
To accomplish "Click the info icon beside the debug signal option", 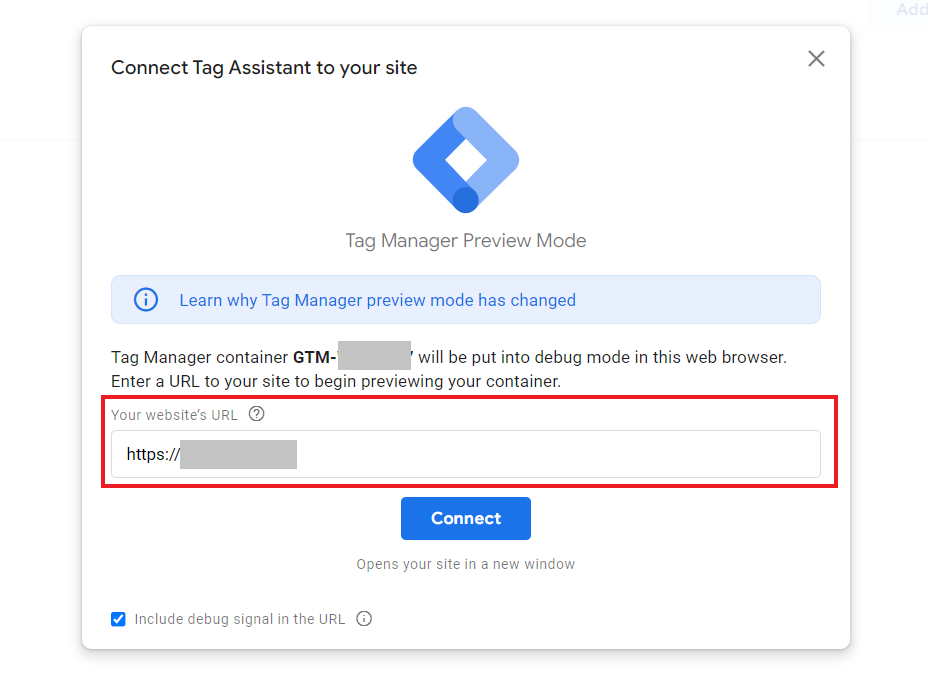I will point(364,619).
